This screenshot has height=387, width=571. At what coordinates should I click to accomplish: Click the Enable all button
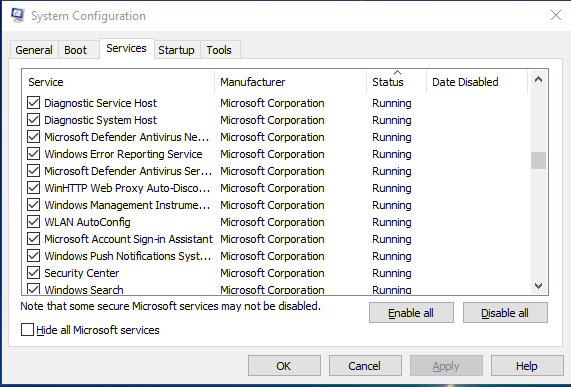point(411,313)
